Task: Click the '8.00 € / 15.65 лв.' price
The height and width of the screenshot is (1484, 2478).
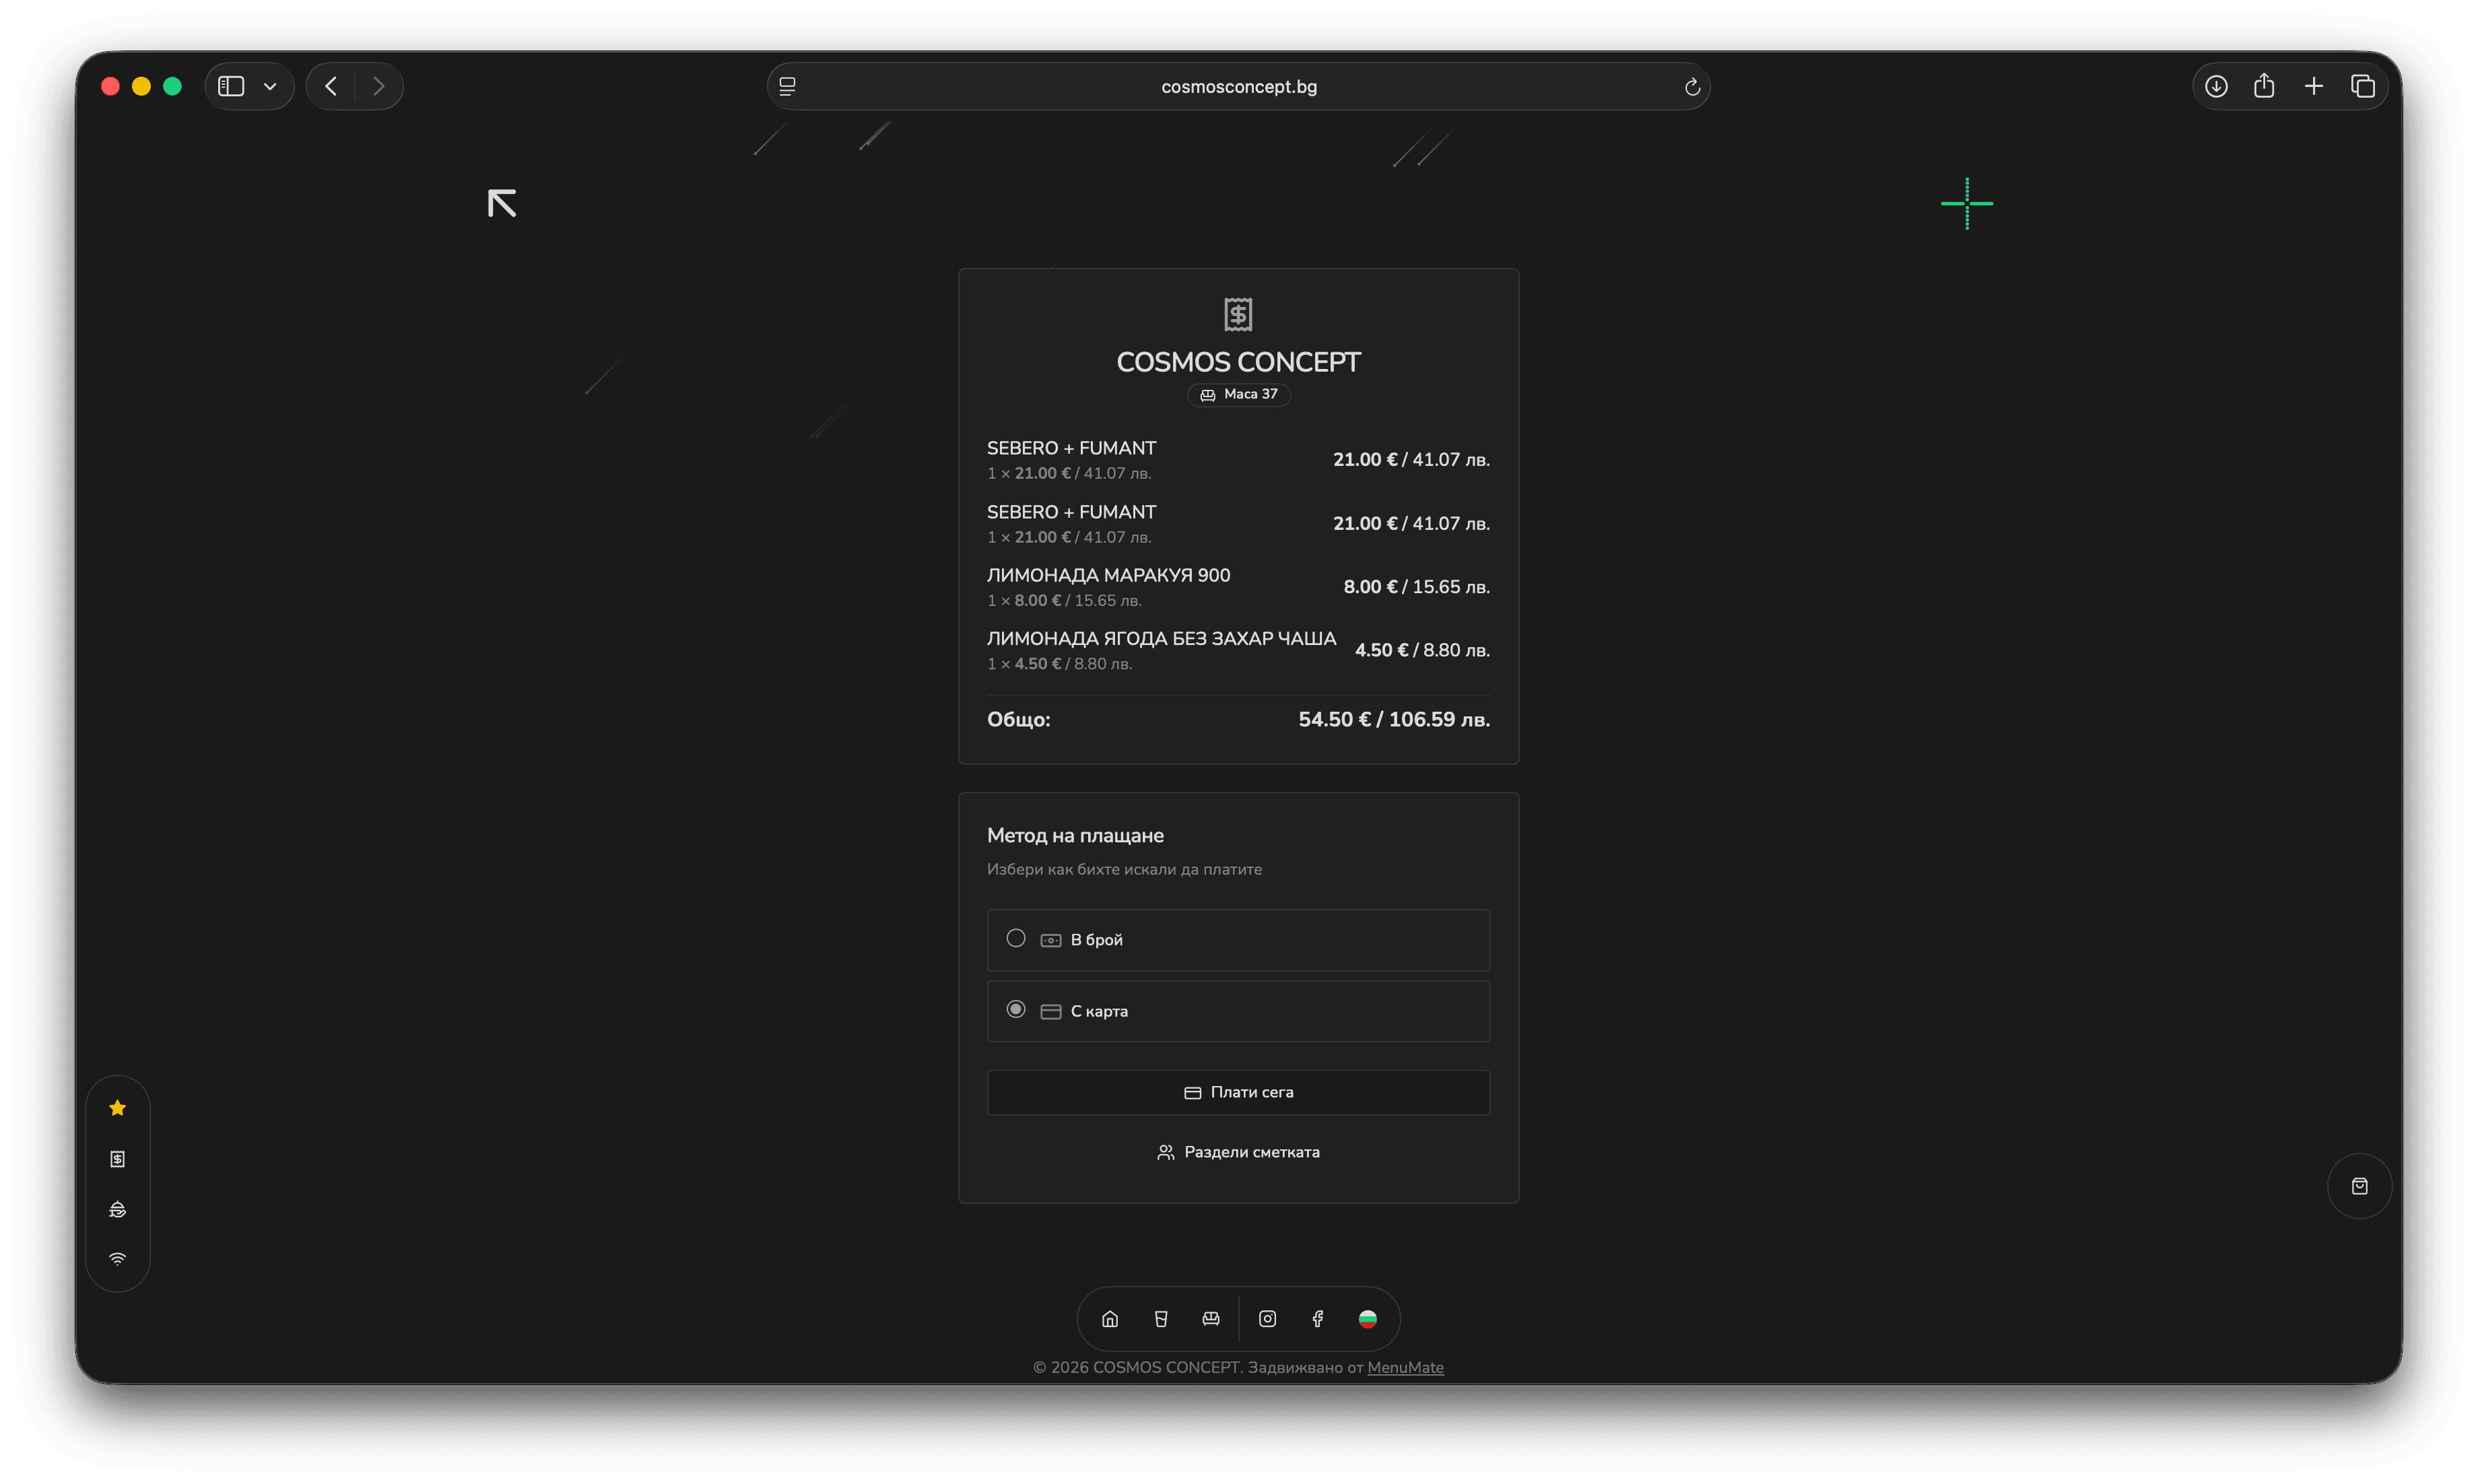Action: [1416, 587]
